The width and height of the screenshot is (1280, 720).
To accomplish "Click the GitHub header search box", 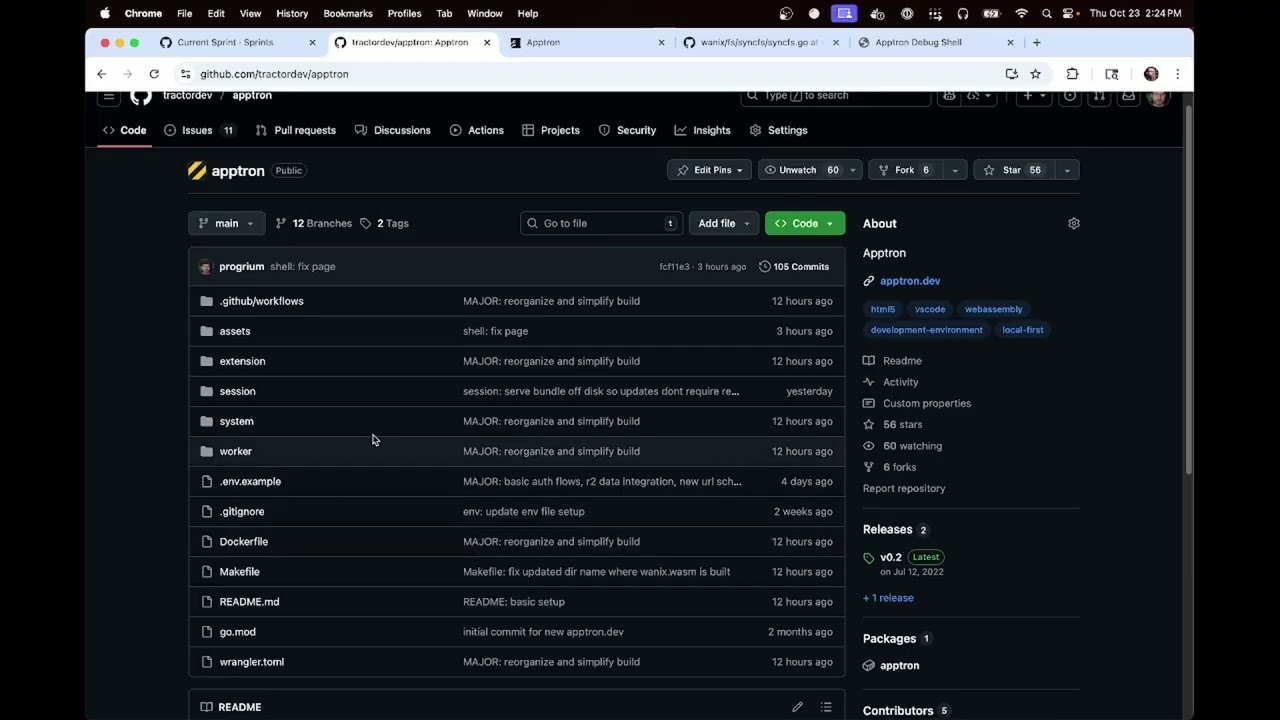I will 835,96.
